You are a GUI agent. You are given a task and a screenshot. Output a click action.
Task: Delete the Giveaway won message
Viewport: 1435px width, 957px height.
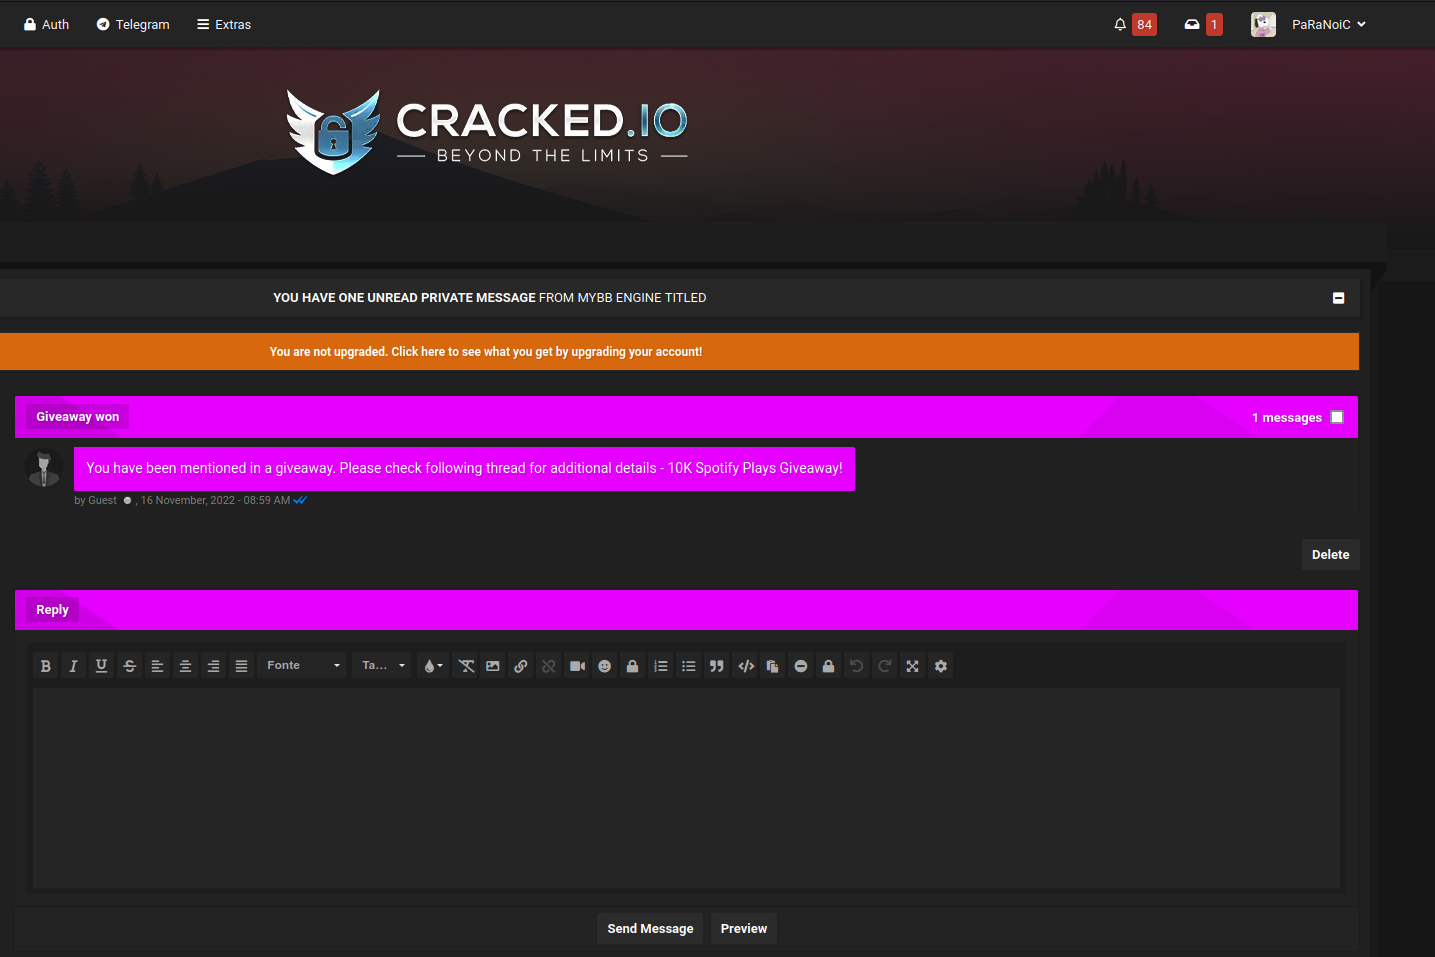click(1330, 555)
